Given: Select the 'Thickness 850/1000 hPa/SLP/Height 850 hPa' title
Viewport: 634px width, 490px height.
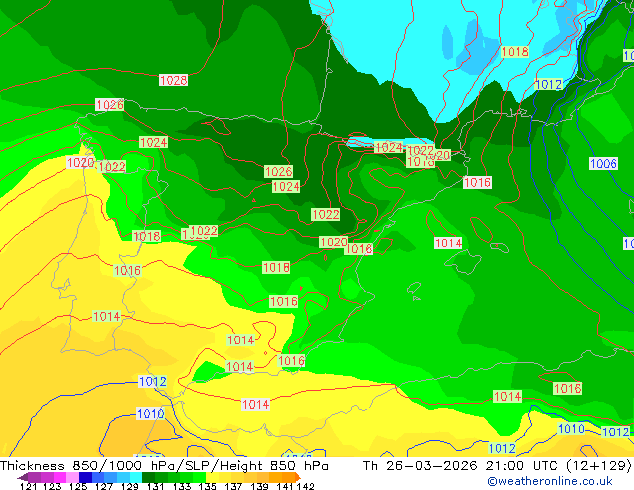Looking at the screenshot, I should click(x=164, y=466).
